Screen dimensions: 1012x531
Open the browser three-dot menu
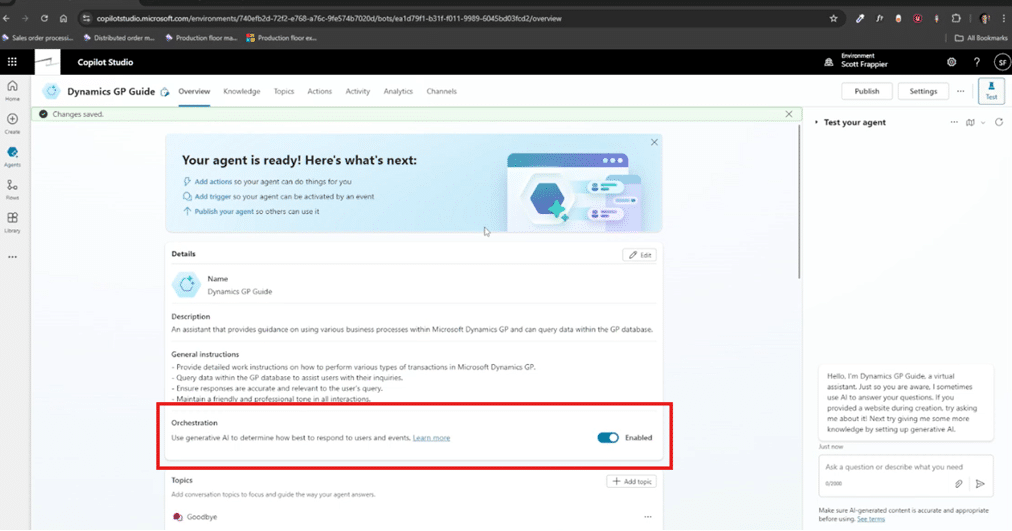(1004, 19)
